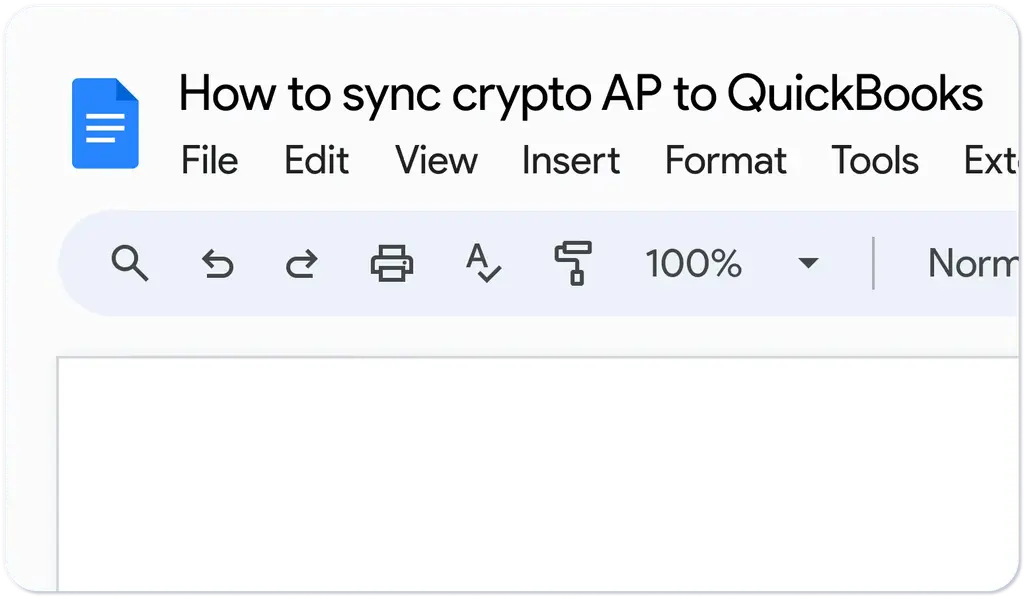
Task: Run spelling and grammar check icon
Action: tap(484, 264)
